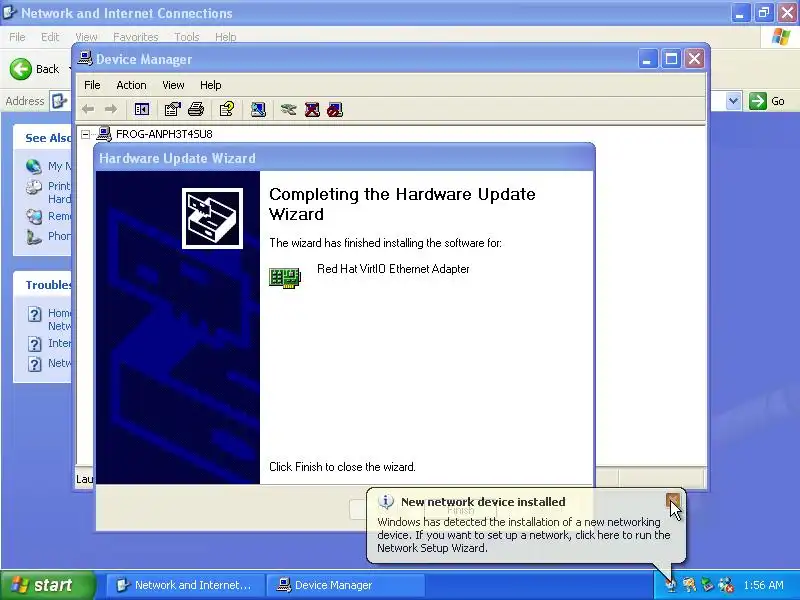Viewport: 800px width, 600px height.
Task: Click the Remote Desktop icon in See Also
Action: click(34, 216)
